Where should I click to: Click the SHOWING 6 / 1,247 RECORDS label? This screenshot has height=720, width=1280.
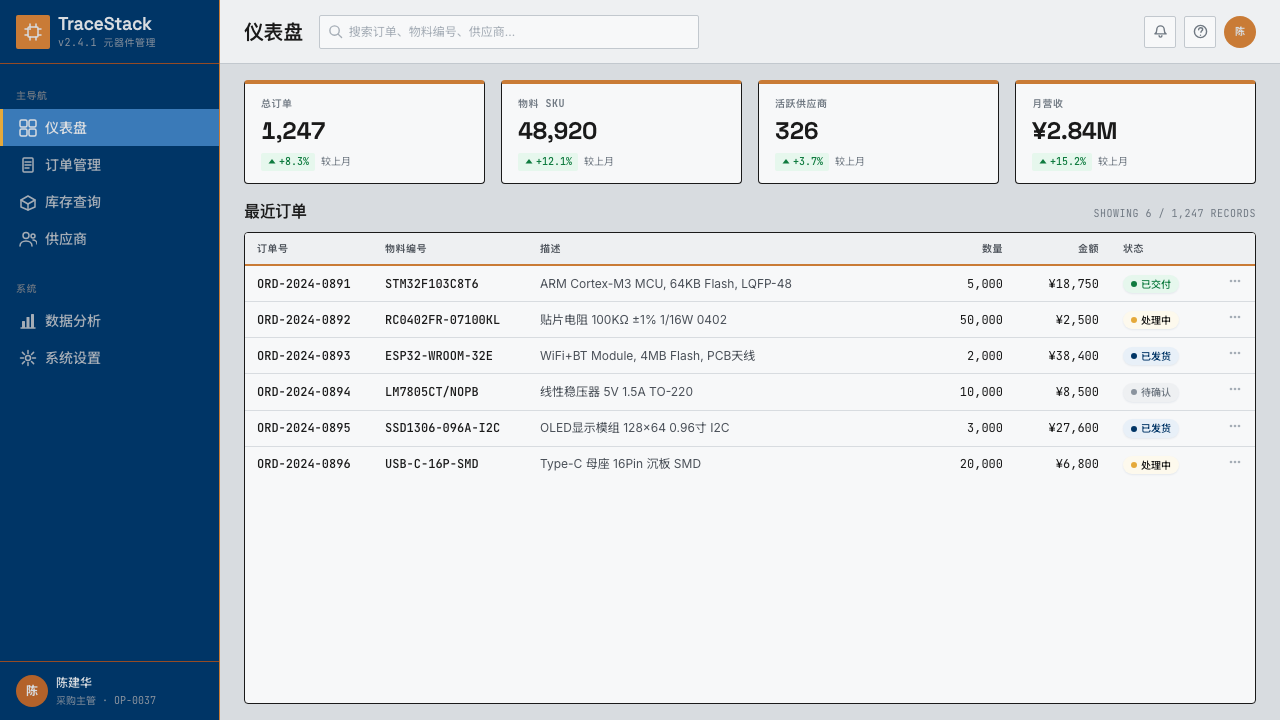pyautogui.click(x=1174, y=214)
